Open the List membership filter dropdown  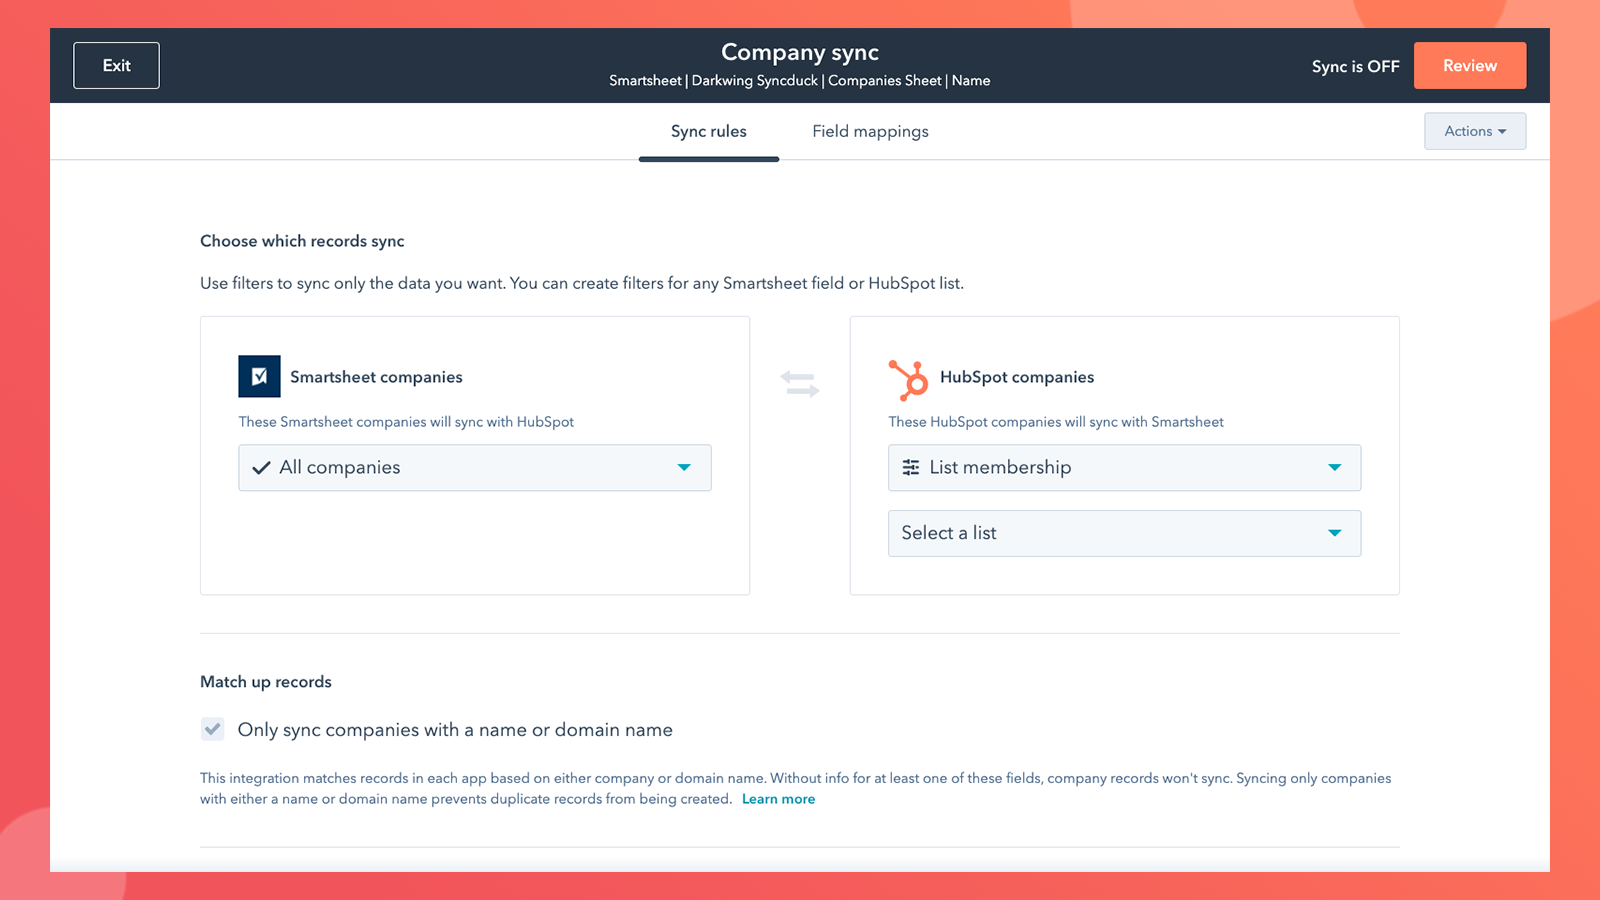1124,468
